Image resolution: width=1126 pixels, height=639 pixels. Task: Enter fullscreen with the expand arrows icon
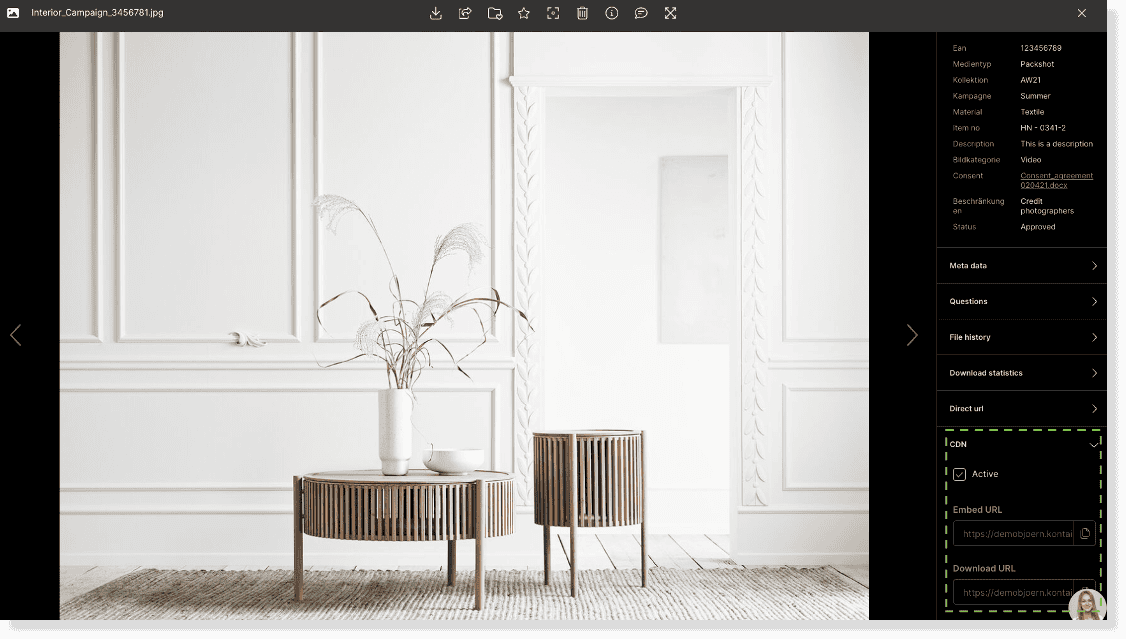point(670,13)
